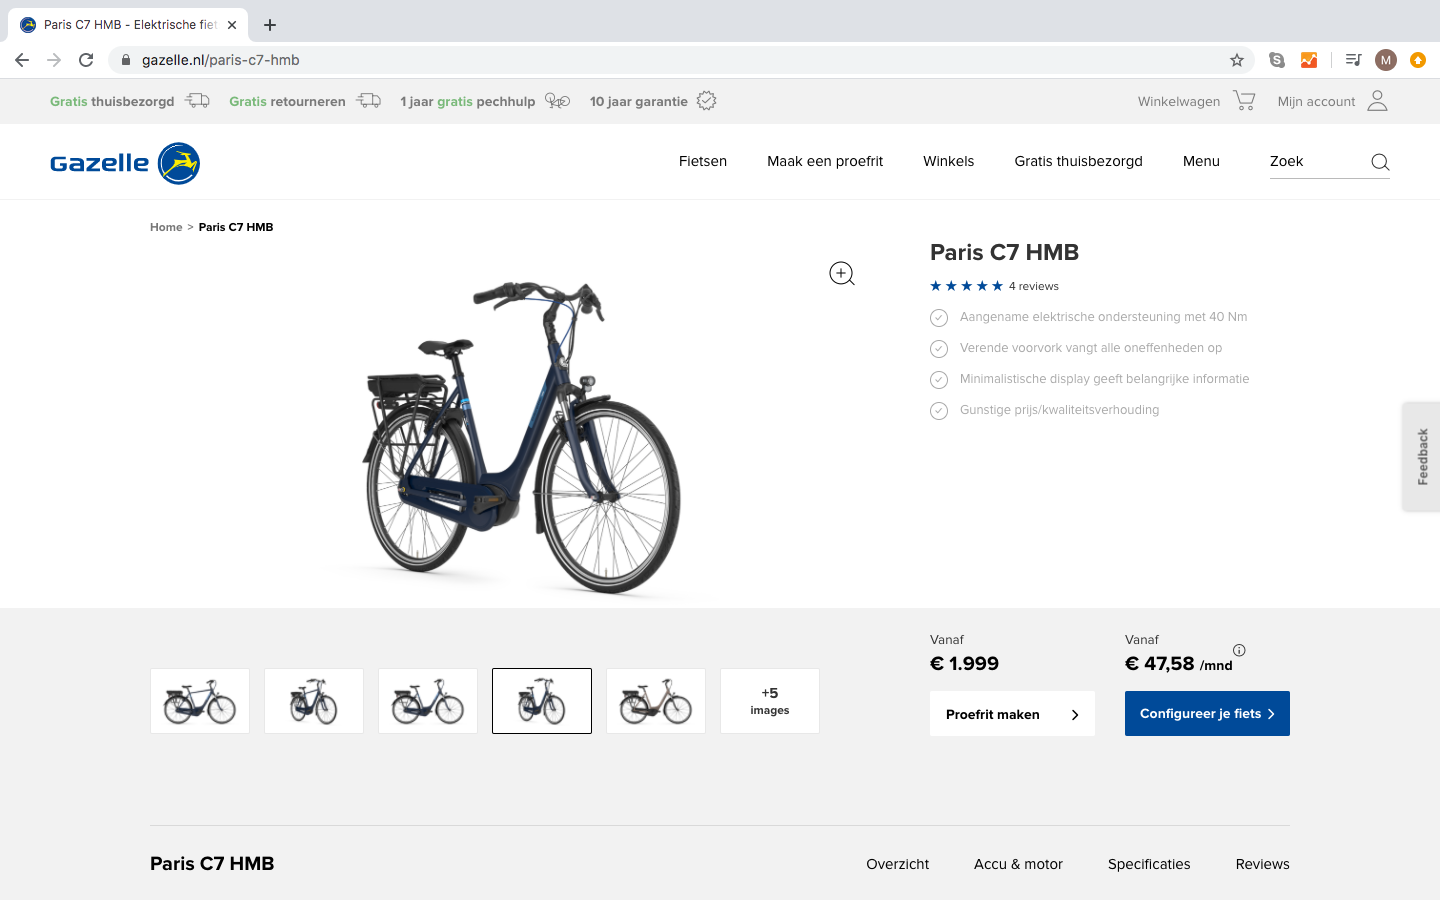Open the shopping cart icon
Screen dimensions: 1440x900
coord(1244,101)
